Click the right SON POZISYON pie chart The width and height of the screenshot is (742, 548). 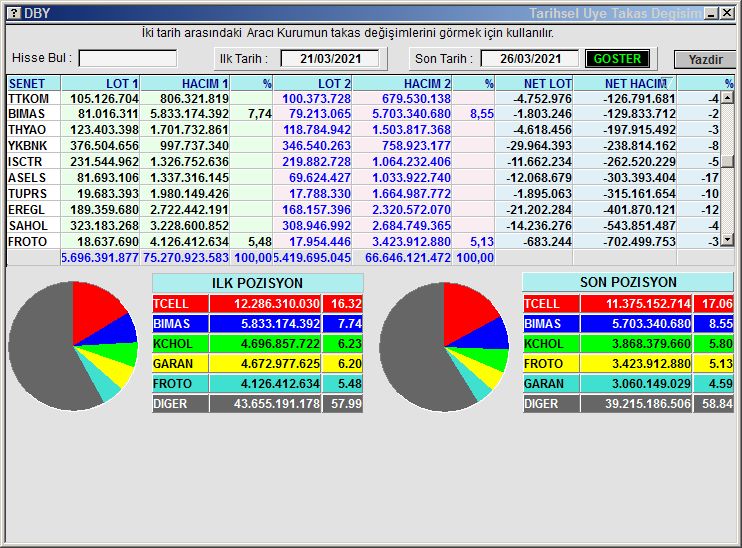click(444, 347)
